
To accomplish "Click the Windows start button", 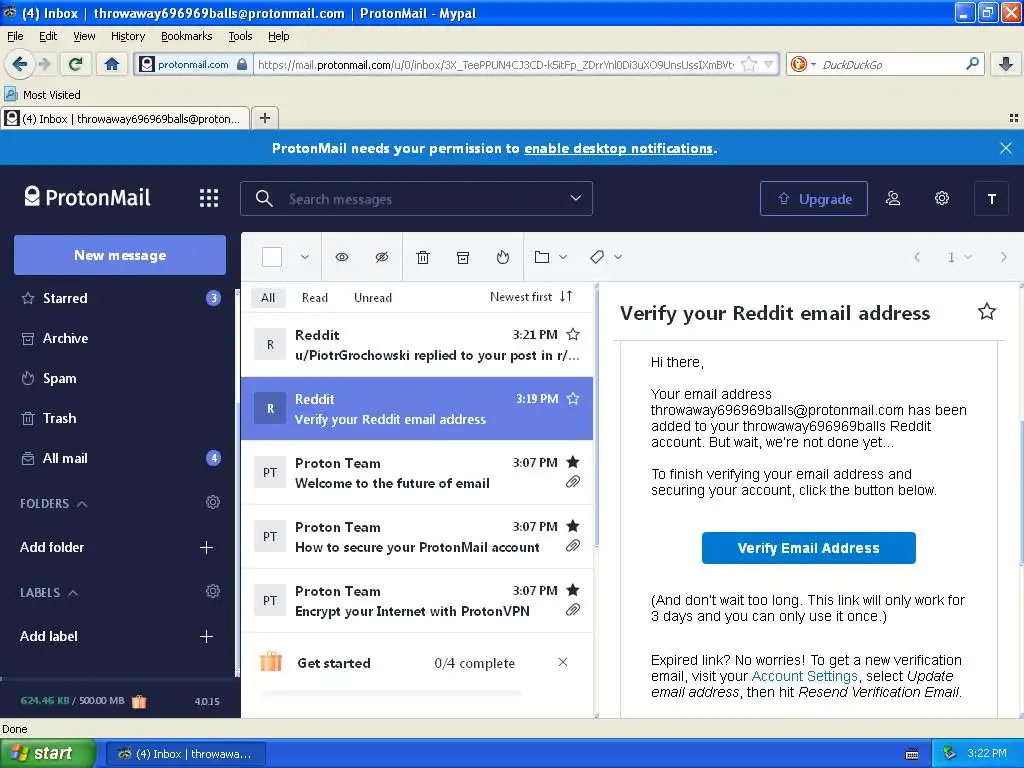I will 48,753.
